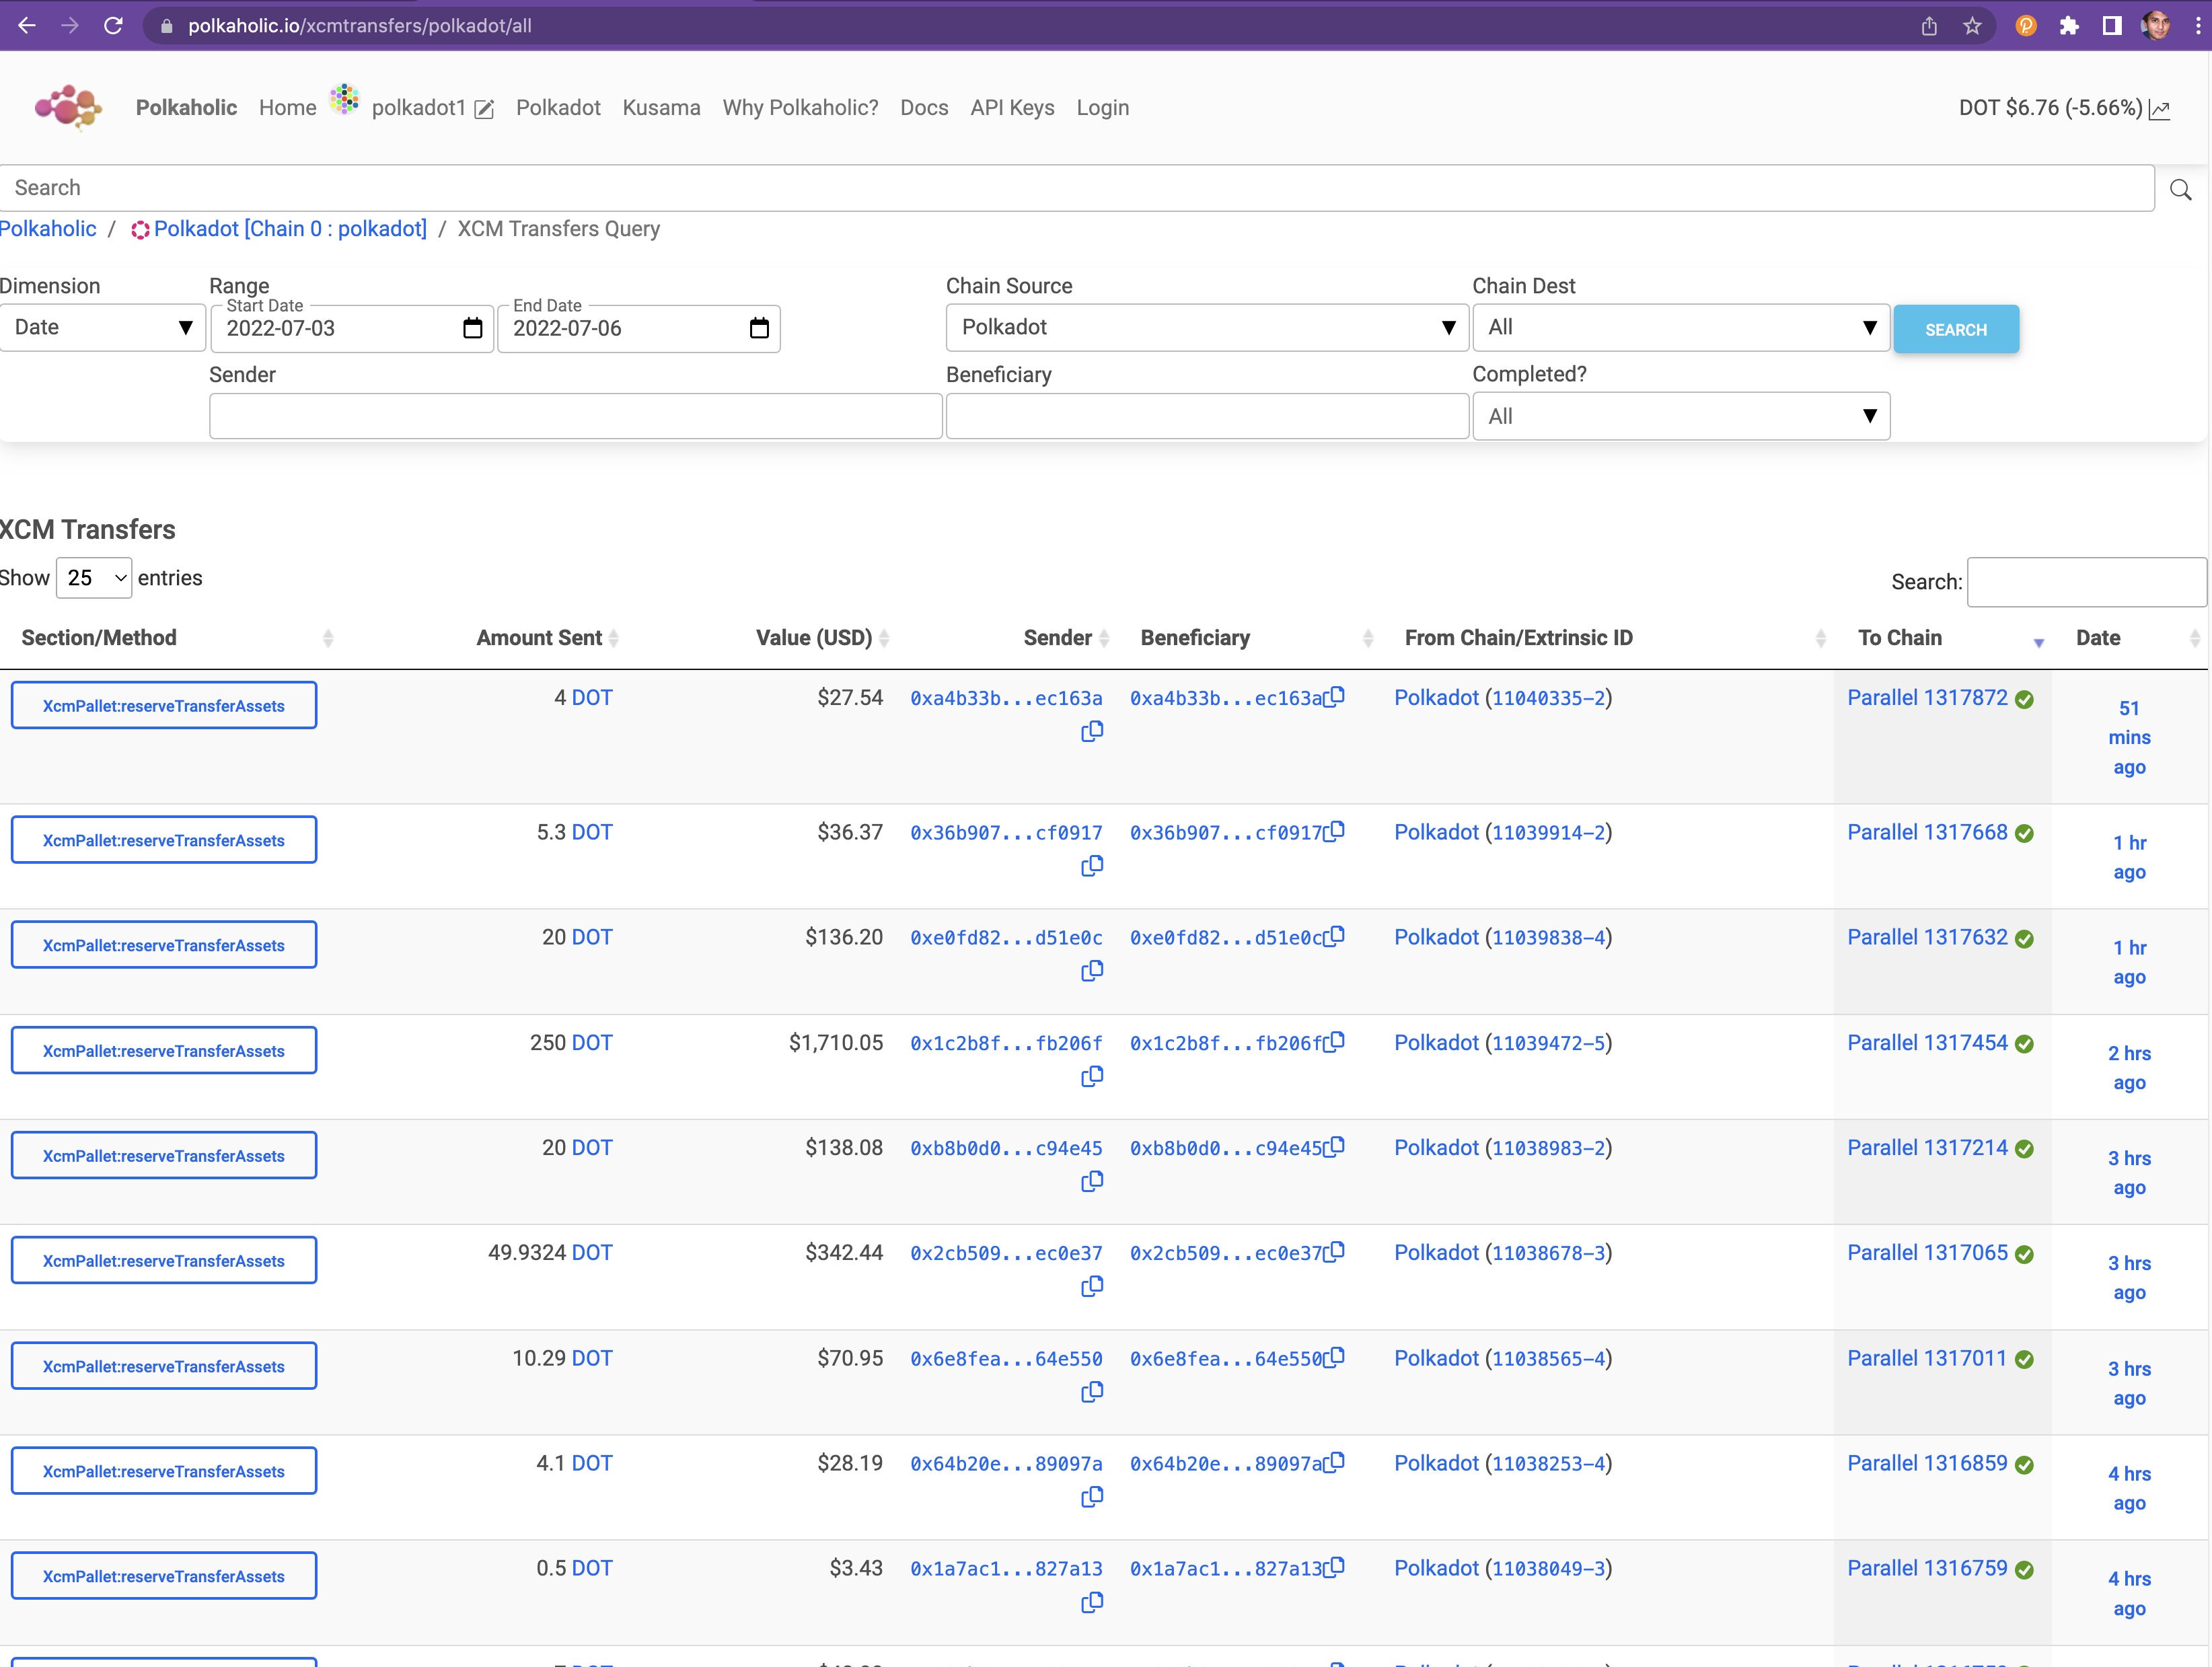Open the DOT price chart icon
Viewport: 2212px width, 1667px height.
tap(2160, 110)
